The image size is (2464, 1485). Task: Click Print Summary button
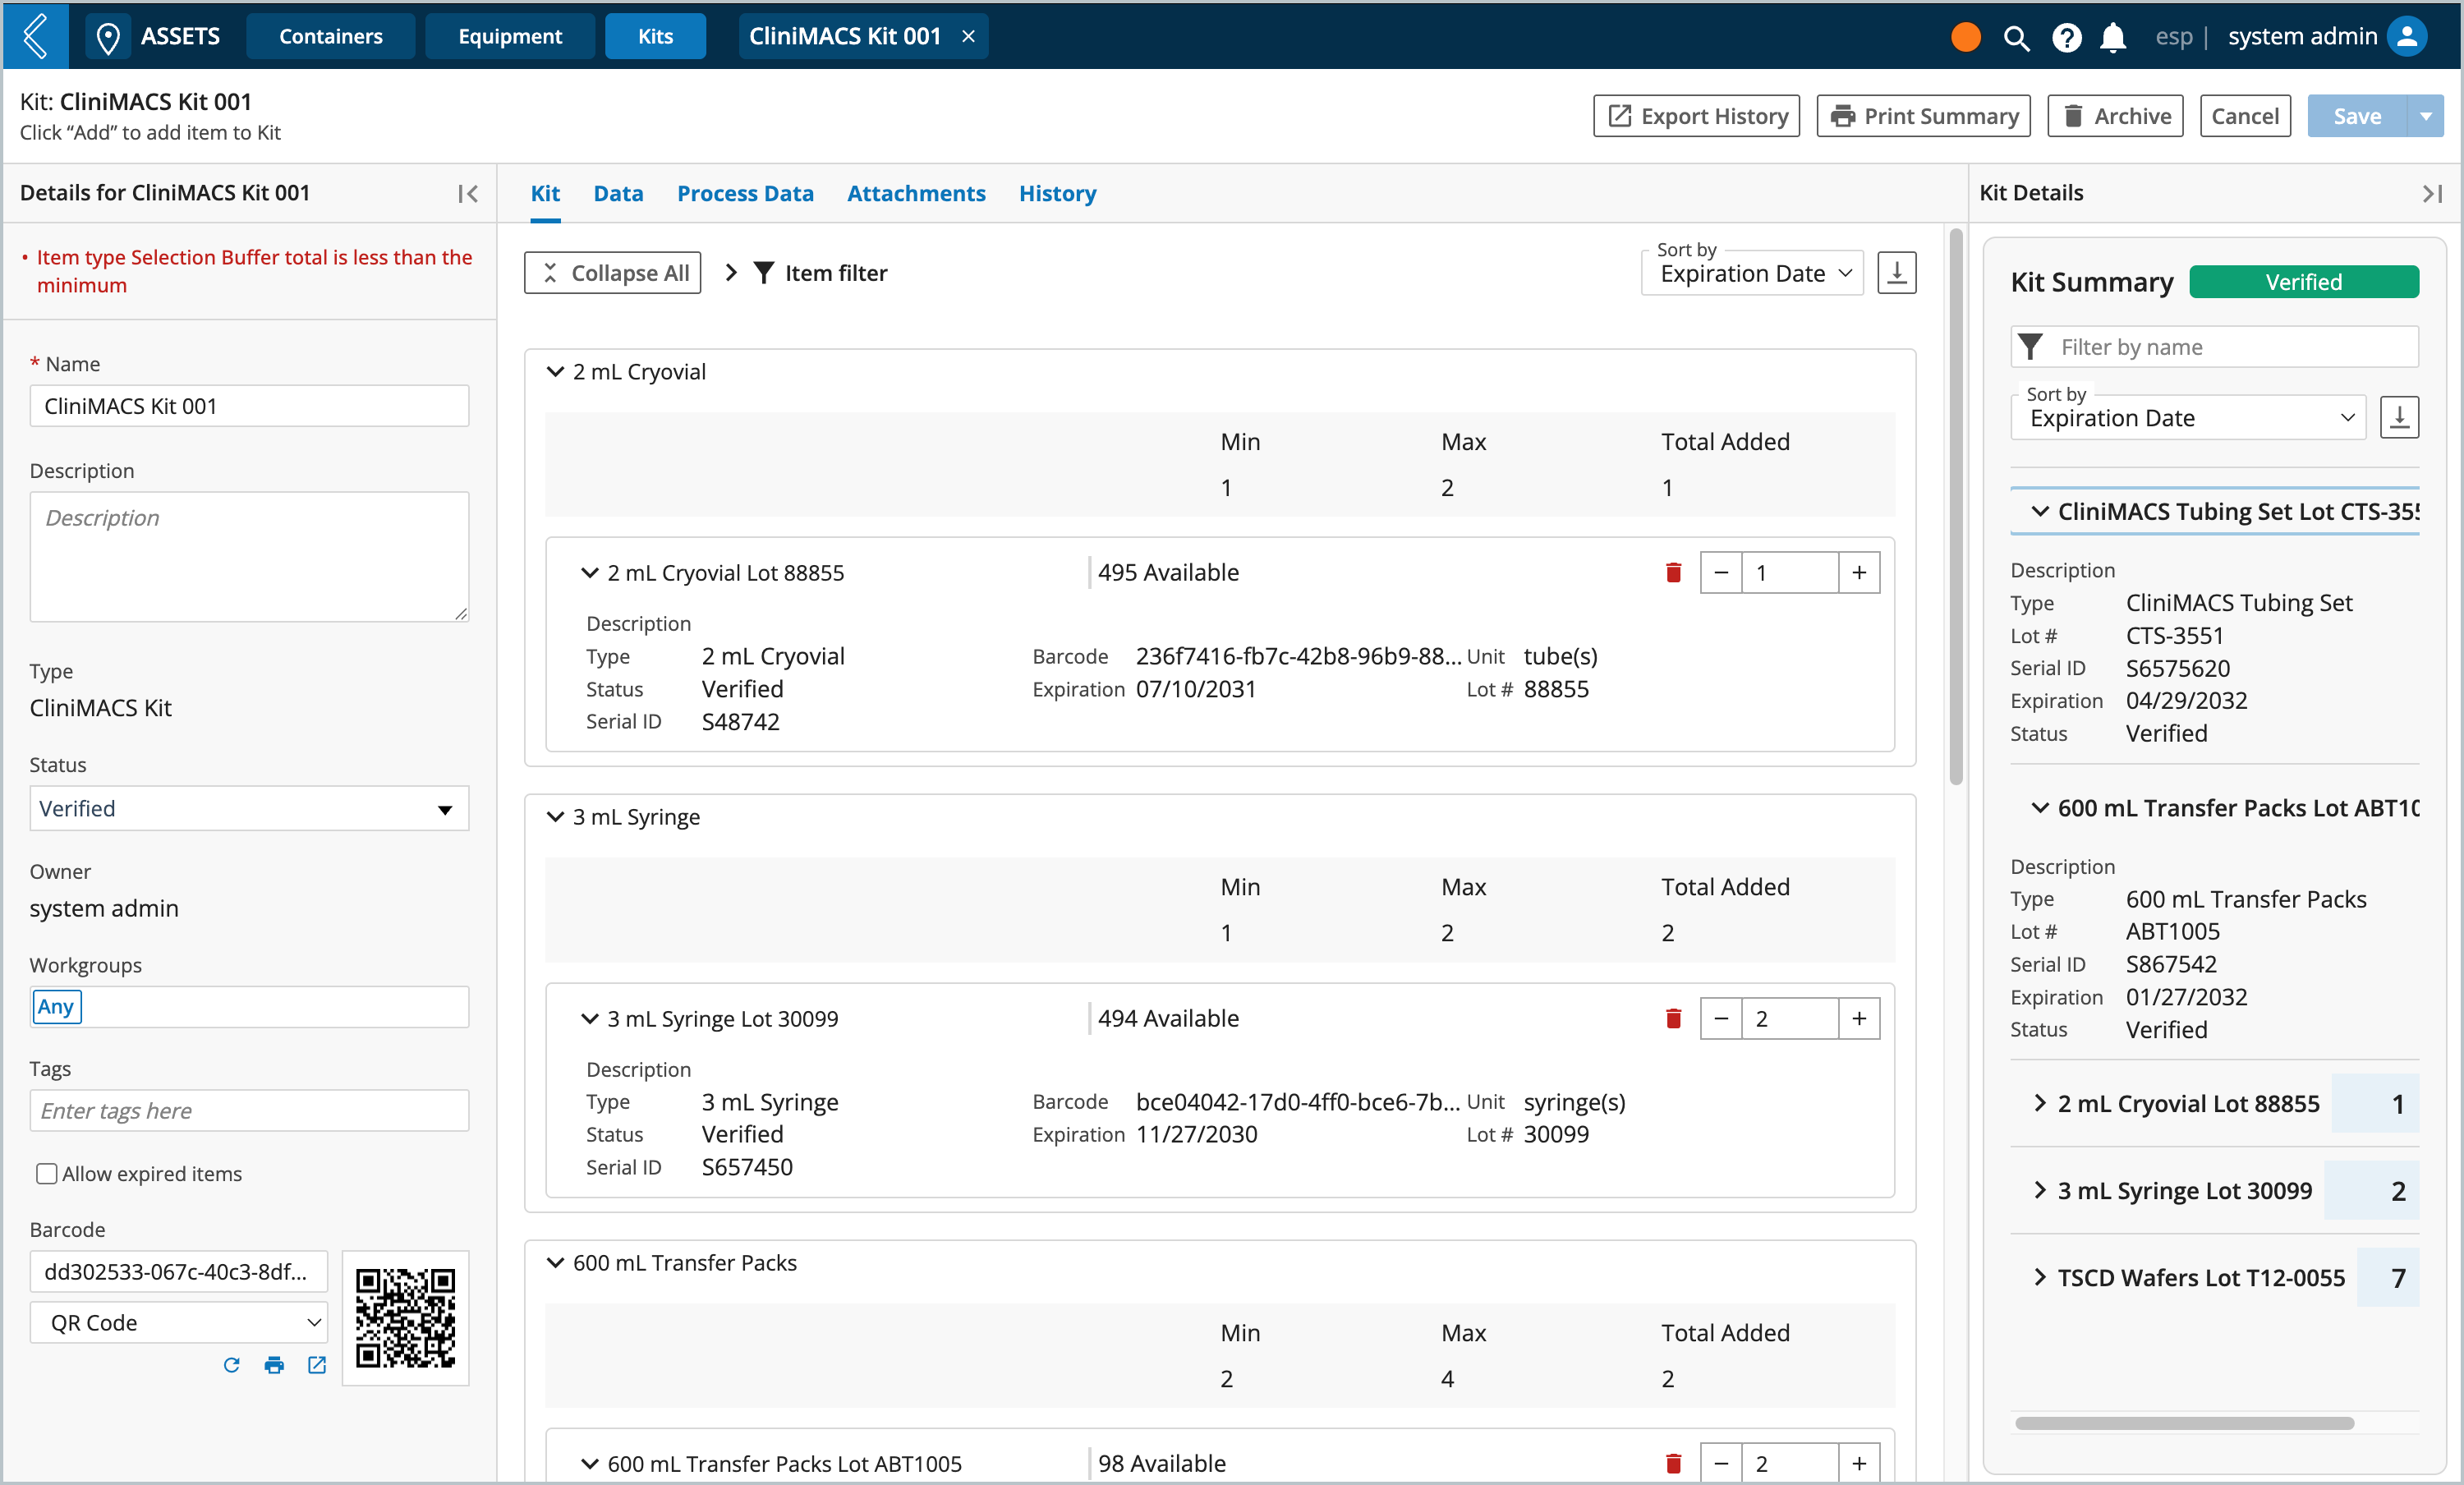pos(1924,116)
